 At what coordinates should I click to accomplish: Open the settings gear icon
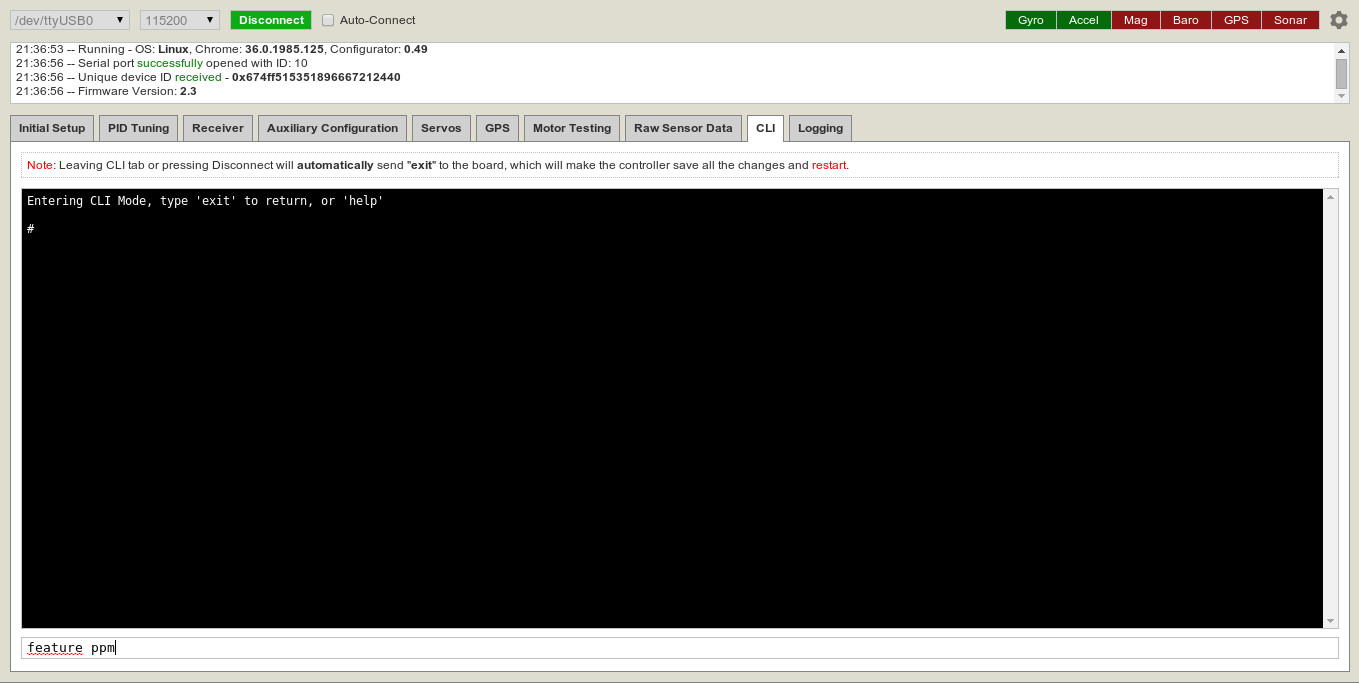tap(1338, 20)
